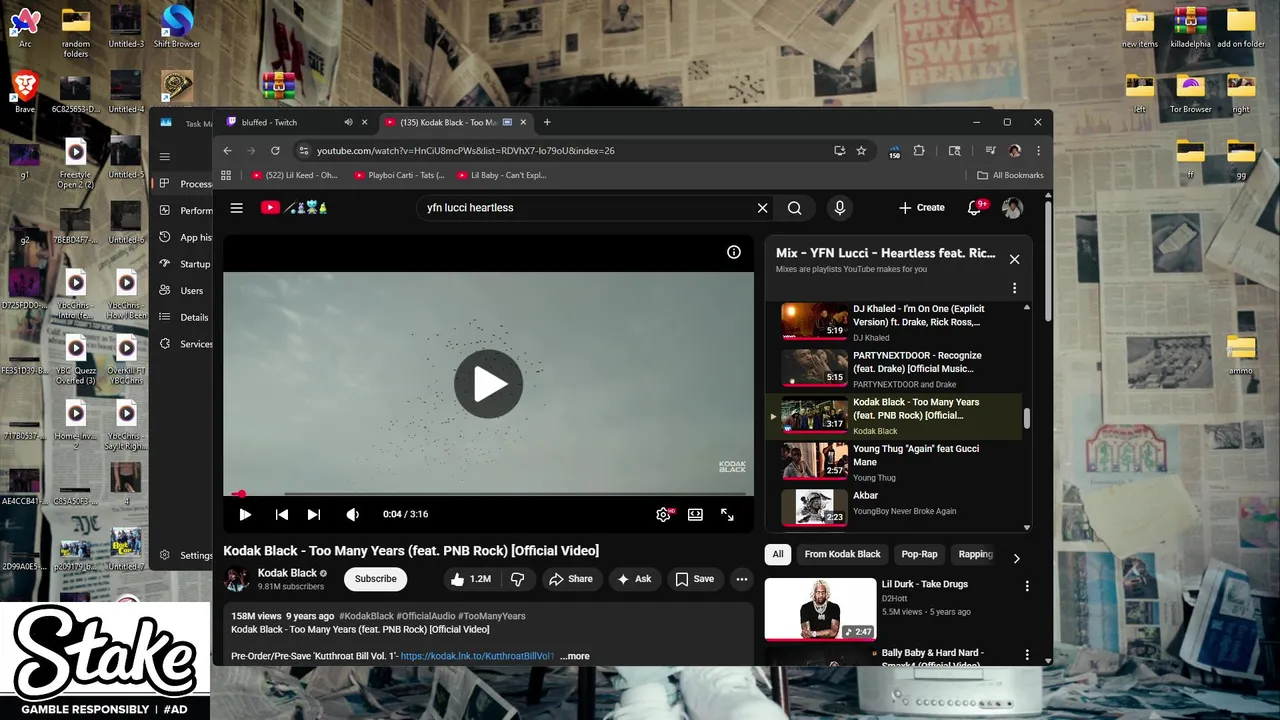The height and width of the screenshot is (720, 1280).
Task: Select the Rapping filter chip
Action: tap(975, 554)
